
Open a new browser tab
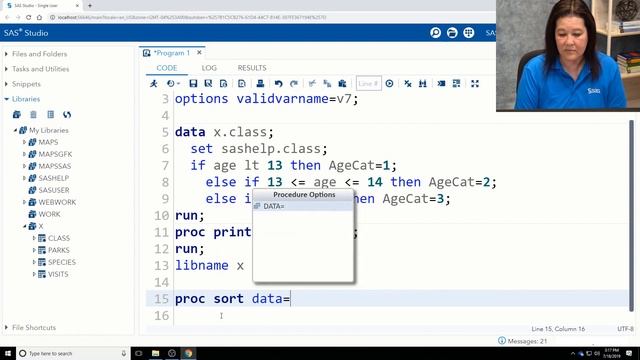90,6
